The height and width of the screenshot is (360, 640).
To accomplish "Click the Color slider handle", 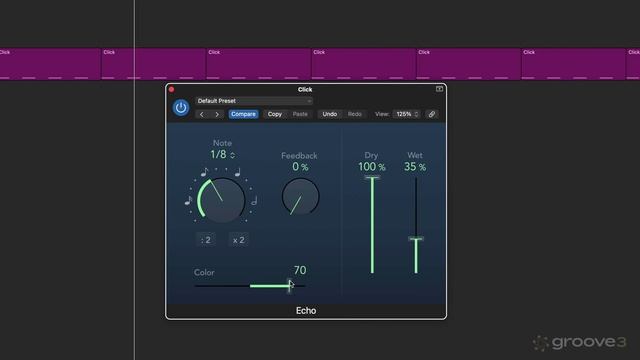I will [x=289, y=286].
